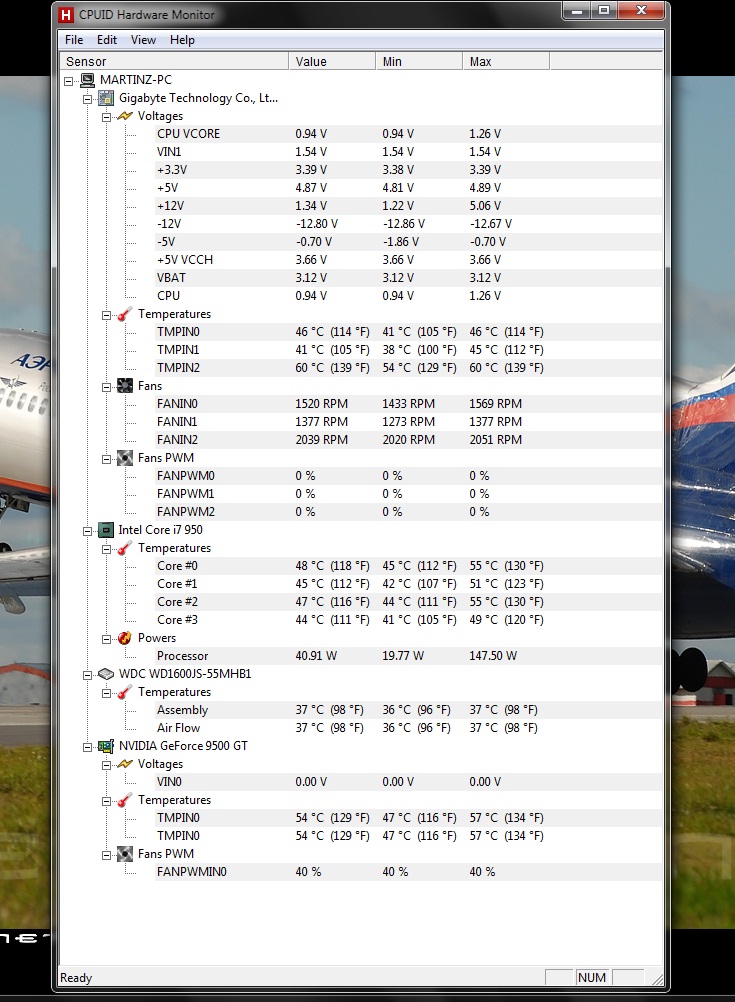The width and height of the screenshot is (735, 1002).
Task: Click the window resize grip corner
Action: [x=656, y=978]
